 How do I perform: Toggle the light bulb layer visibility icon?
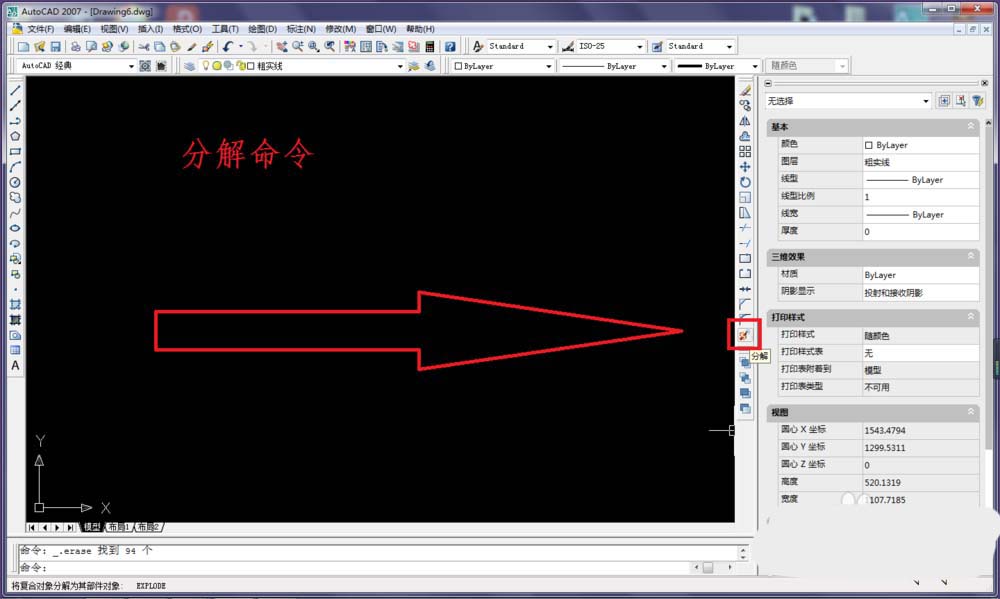pyautogui.click(x=206, y=65)
